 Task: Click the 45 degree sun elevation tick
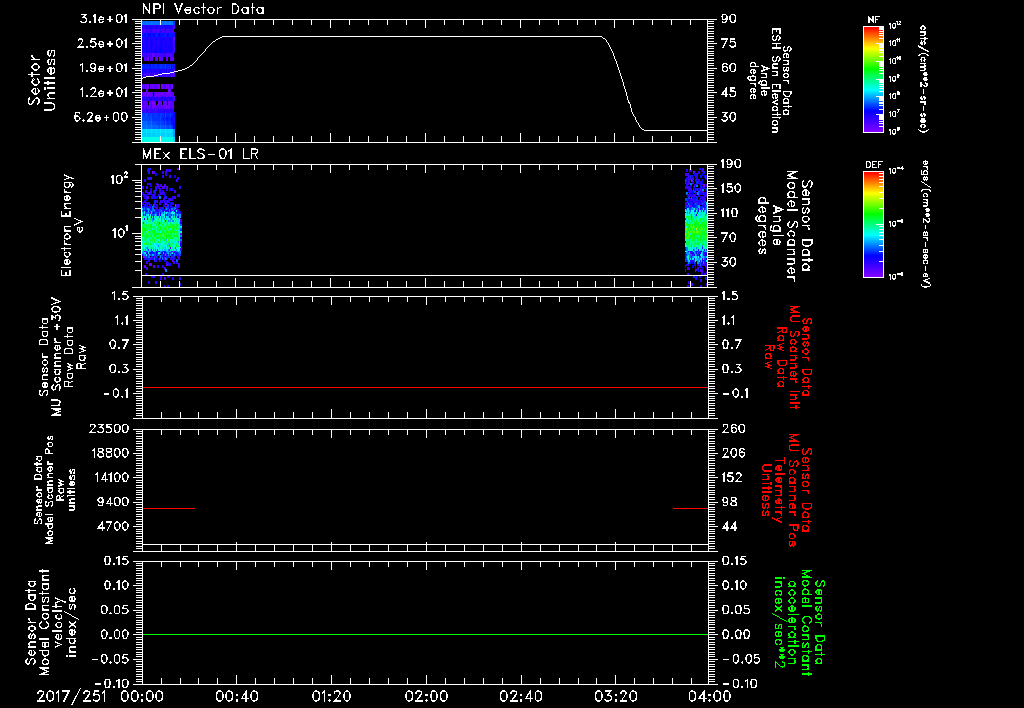(x=729, y=93)
